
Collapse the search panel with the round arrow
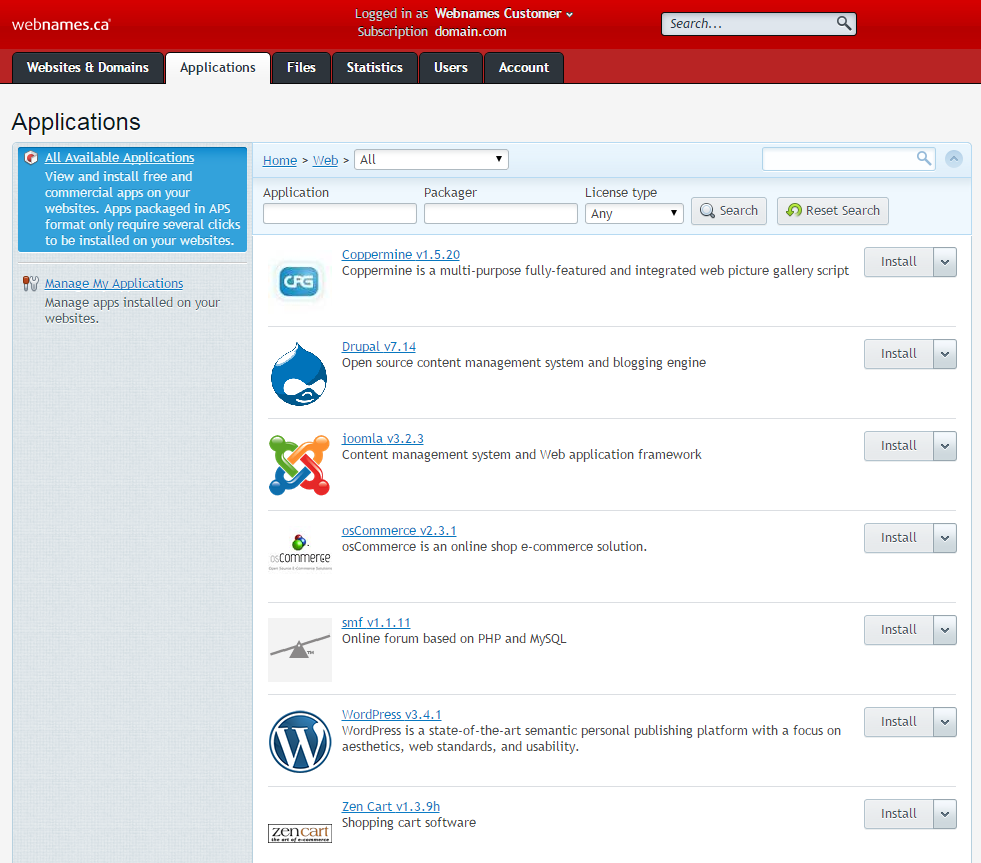click(953, 159)
